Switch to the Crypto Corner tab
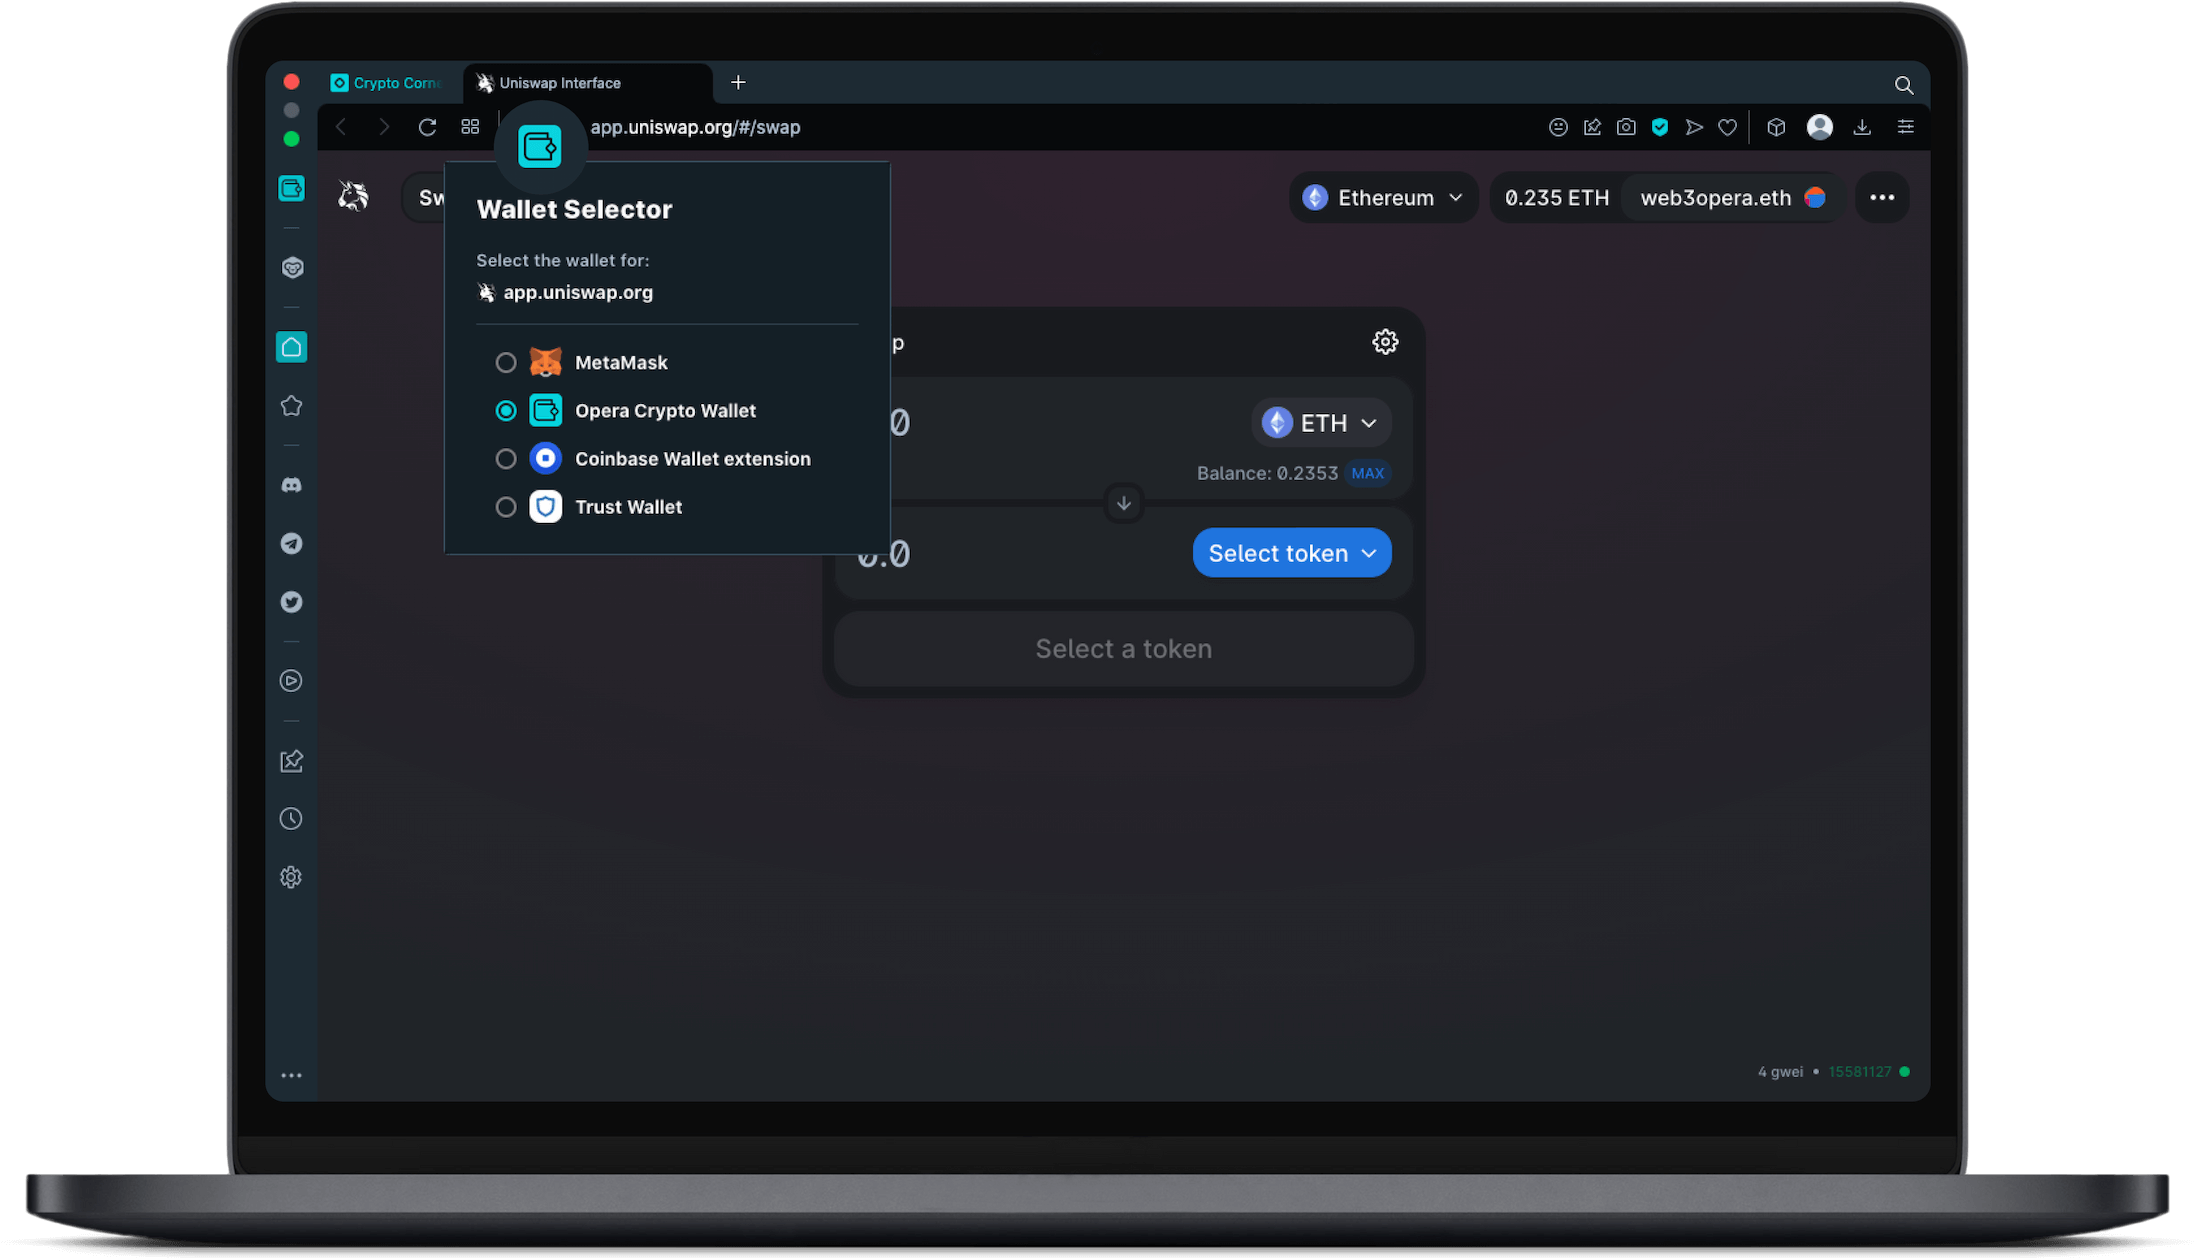 coord(388,83)
